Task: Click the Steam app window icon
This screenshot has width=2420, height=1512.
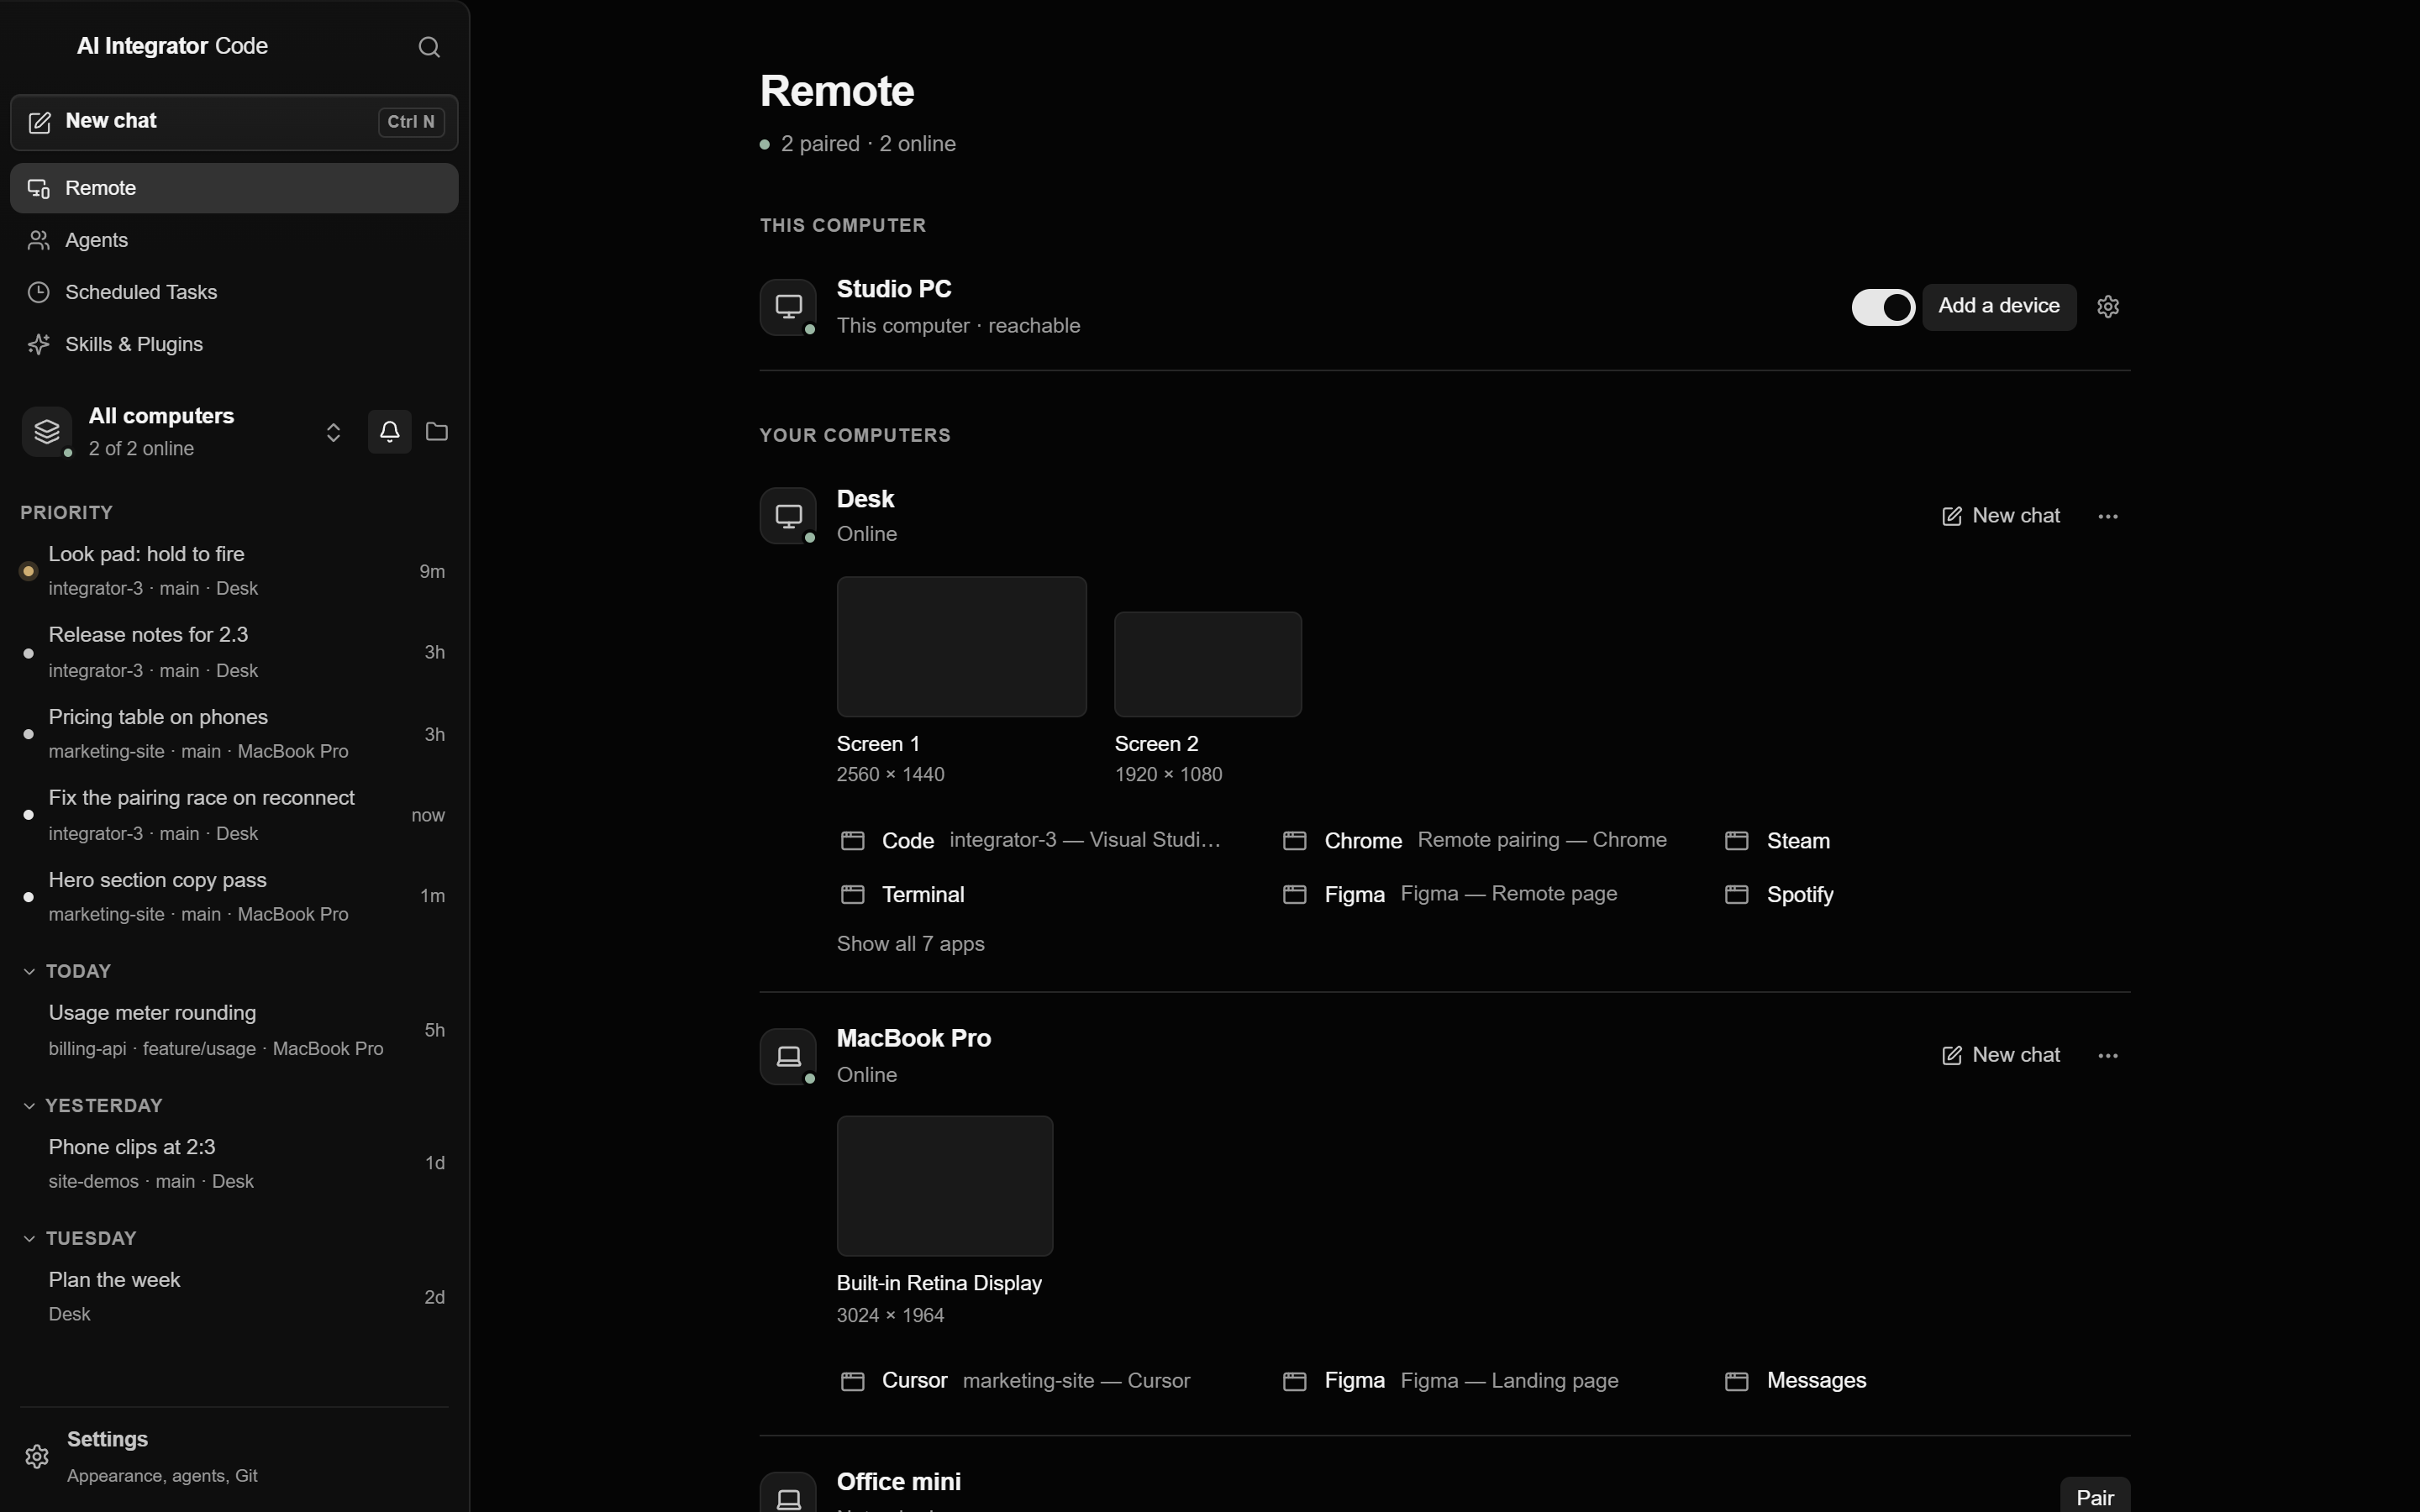Action: [1737, 841]
